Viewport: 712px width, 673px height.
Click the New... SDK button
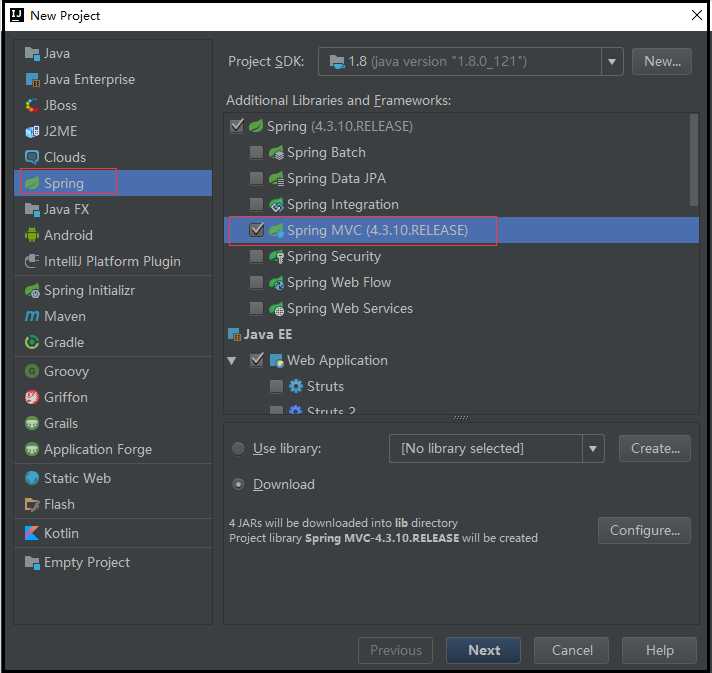(662, 61)
